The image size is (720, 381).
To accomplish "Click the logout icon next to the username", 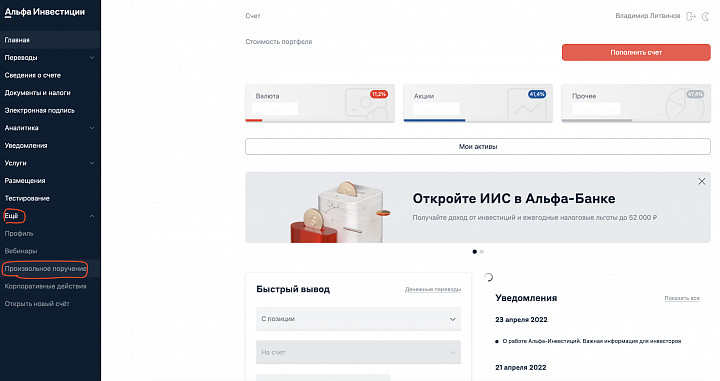I will tap(691, 17).
